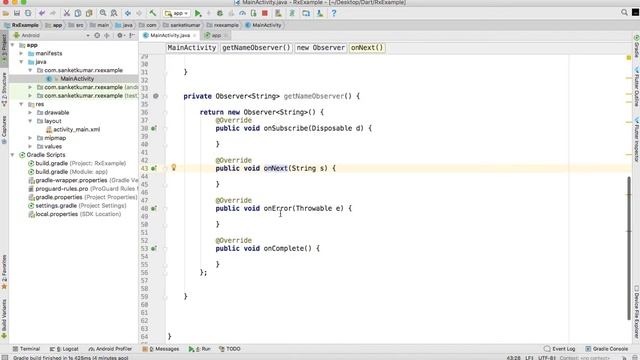Click the Open folder toolbar icon
The image size is (640, 360).
pyautogui.click(x=6, y=13)
